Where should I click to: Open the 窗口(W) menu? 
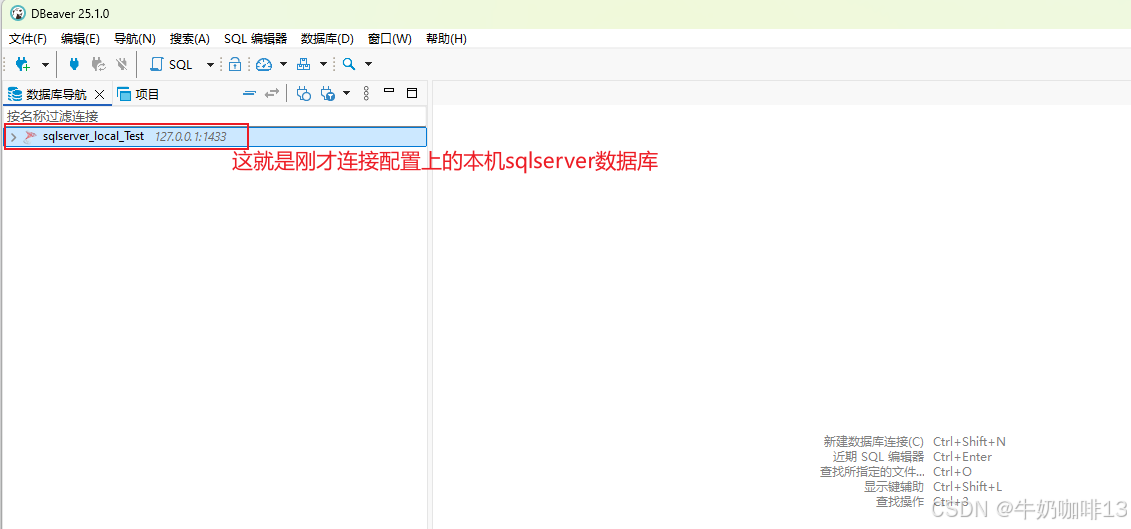390,38
